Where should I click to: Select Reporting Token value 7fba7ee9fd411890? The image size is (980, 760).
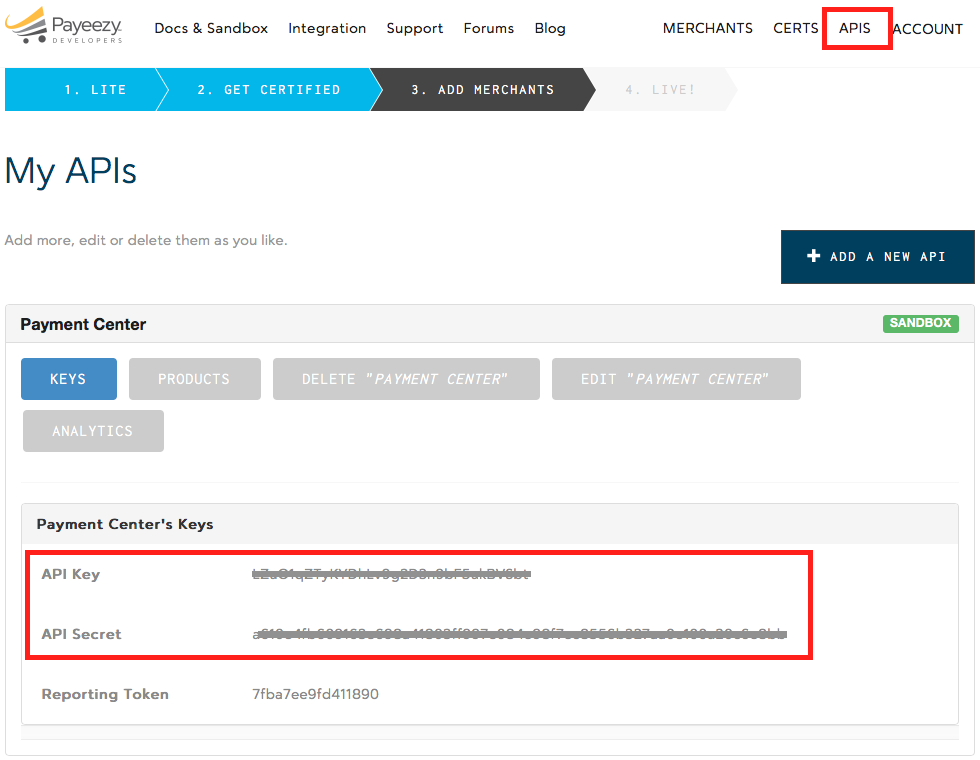(x=315, y=694)
